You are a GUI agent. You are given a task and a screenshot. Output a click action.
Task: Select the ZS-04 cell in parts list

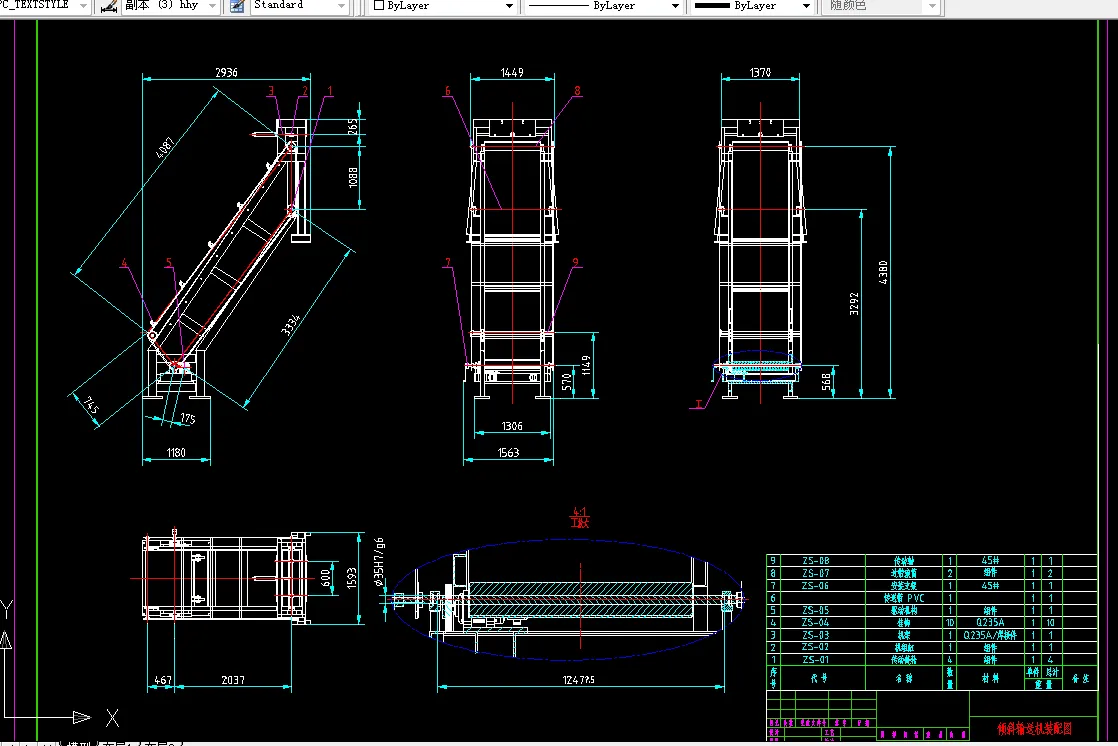coord(816,623)
